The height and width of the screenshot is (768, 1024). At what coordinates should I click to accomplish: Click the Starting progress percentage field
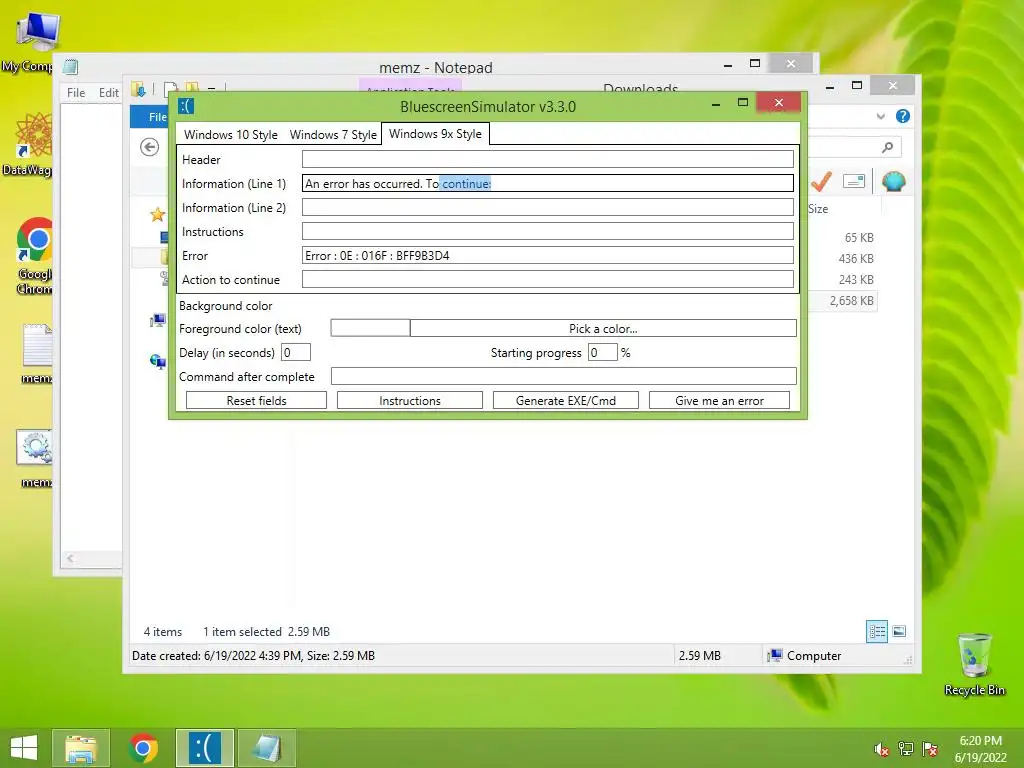point(602,353)
